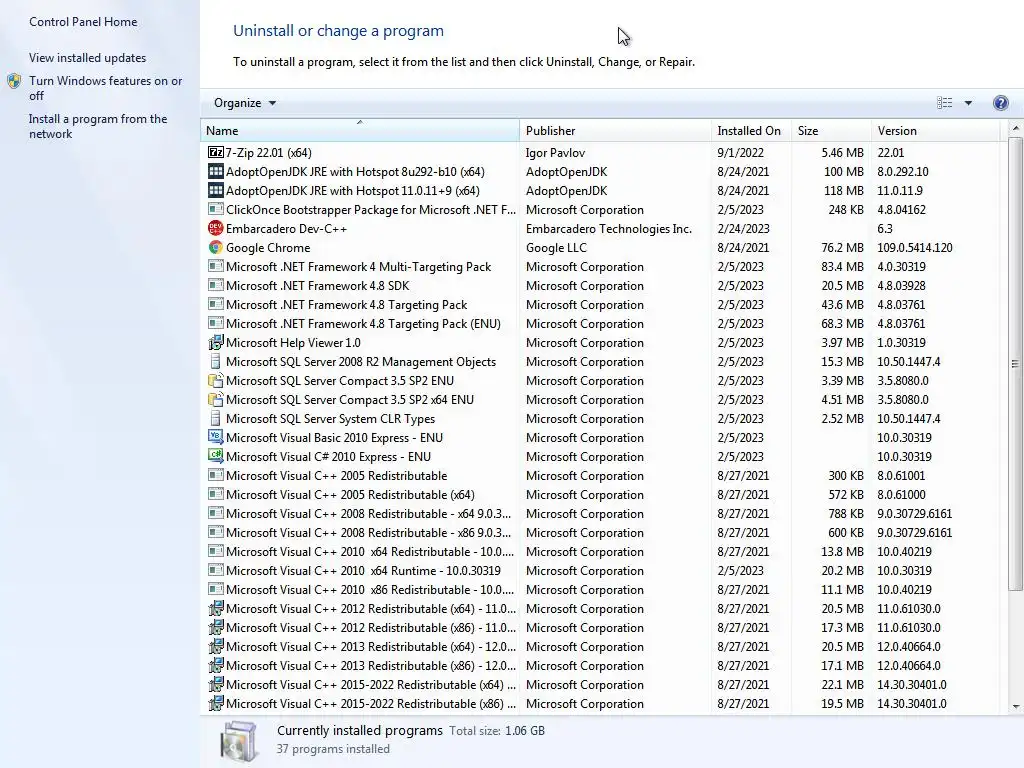
Task: Click the scrollbar down arrow
Action: point(1016,706)
